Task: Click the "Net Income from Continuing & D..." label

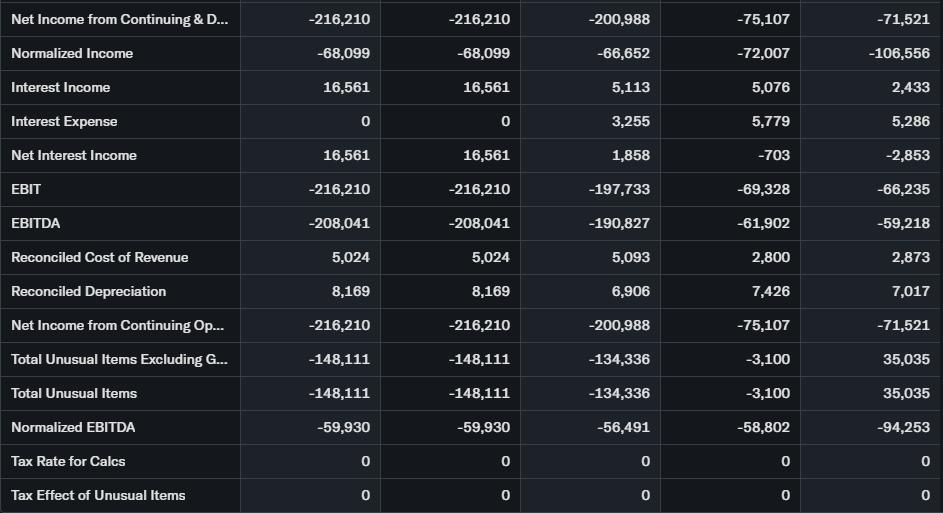Action: tap(119, 20)
